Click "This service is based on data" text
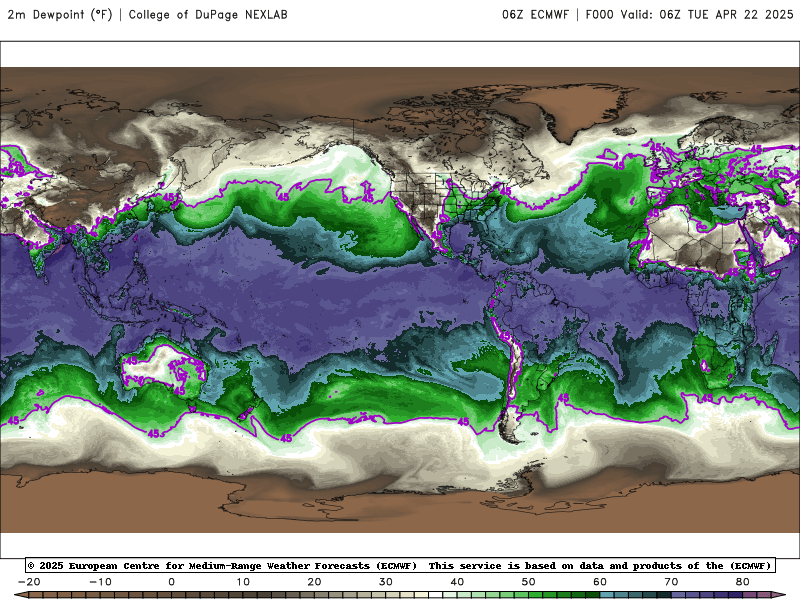This screenshot has height=600, width=800. pos(517,566)
